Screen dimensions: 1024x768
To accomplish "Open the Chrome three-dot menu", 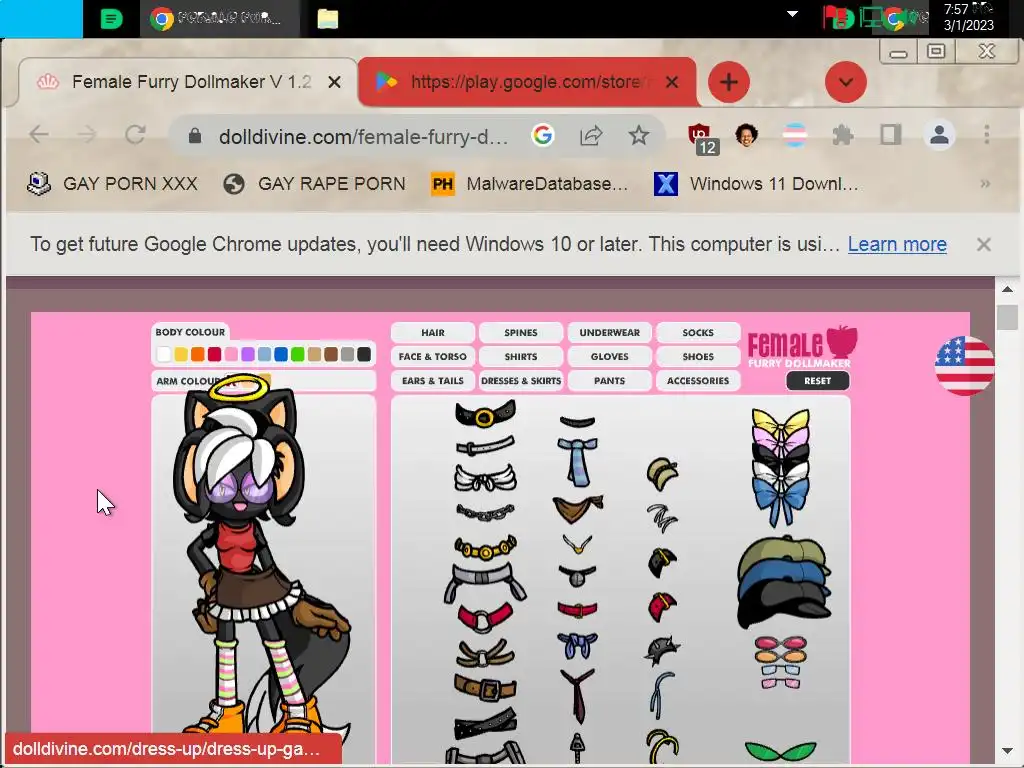I will pos(987,135).
